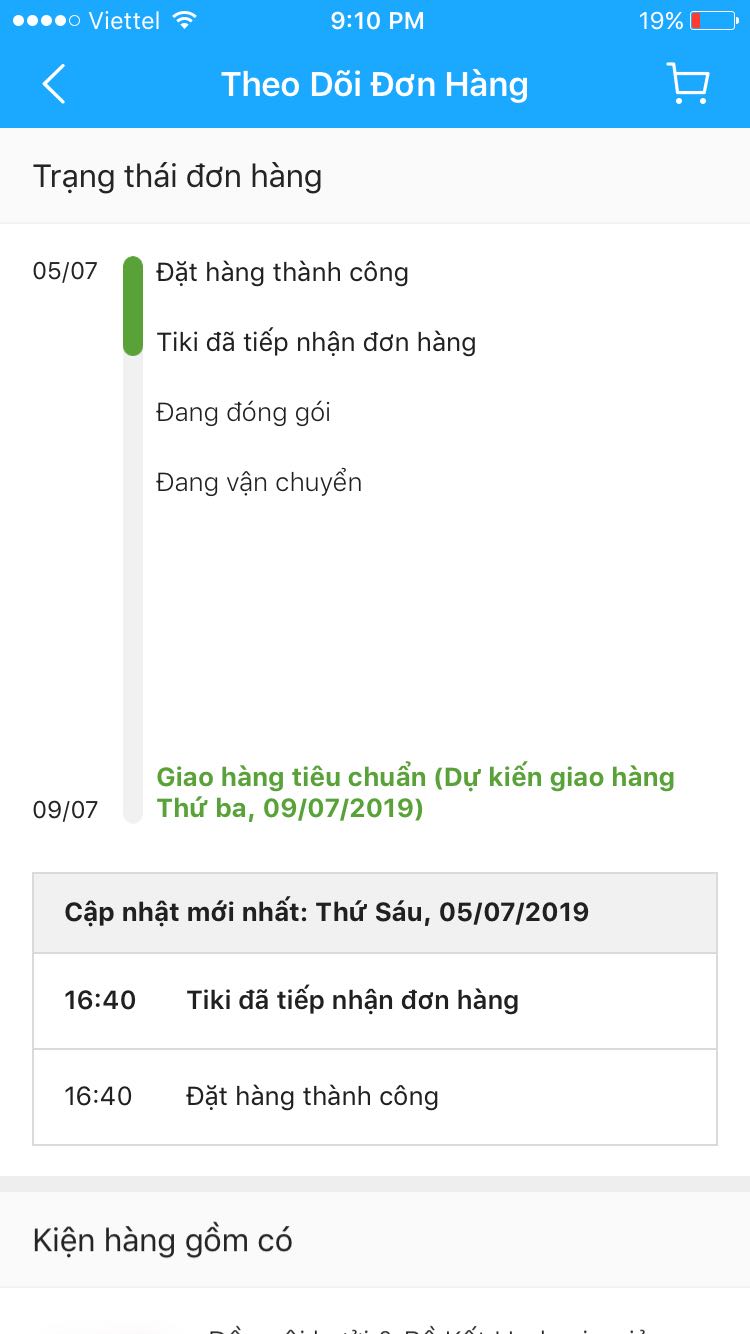750x1334 pixels.
Task: Open the shopping cart icon
Action: (x=686, y=84)
